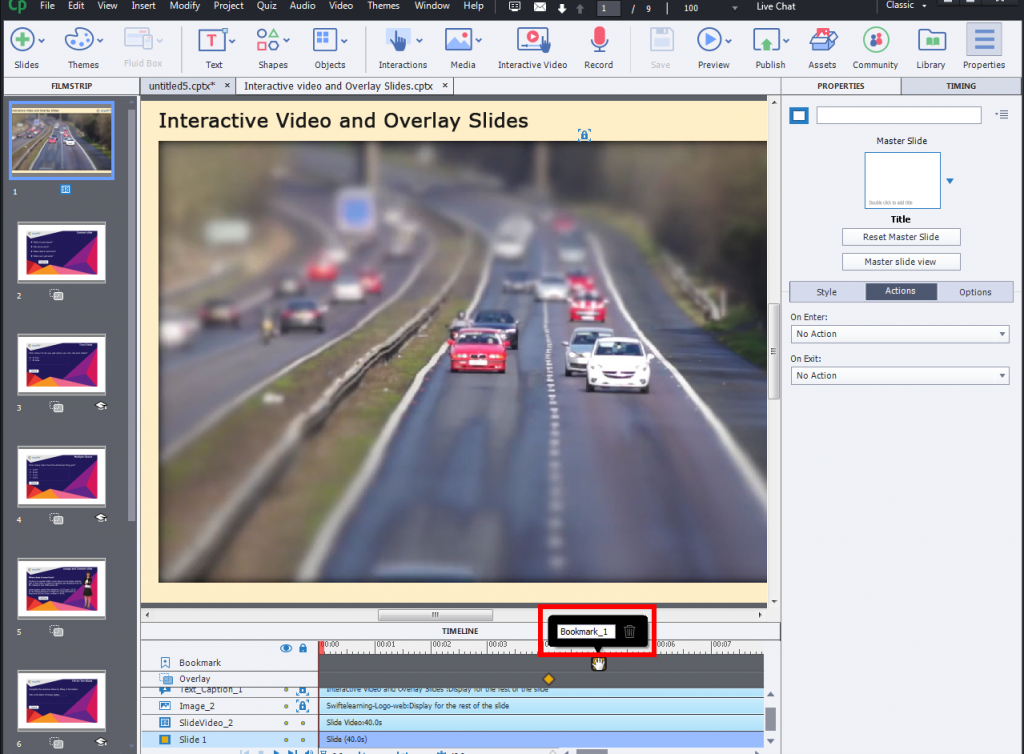Viewport: 1024px width, 754px height.
Task: Open the Classic workspace dropdown
Action: click(903, 6)
